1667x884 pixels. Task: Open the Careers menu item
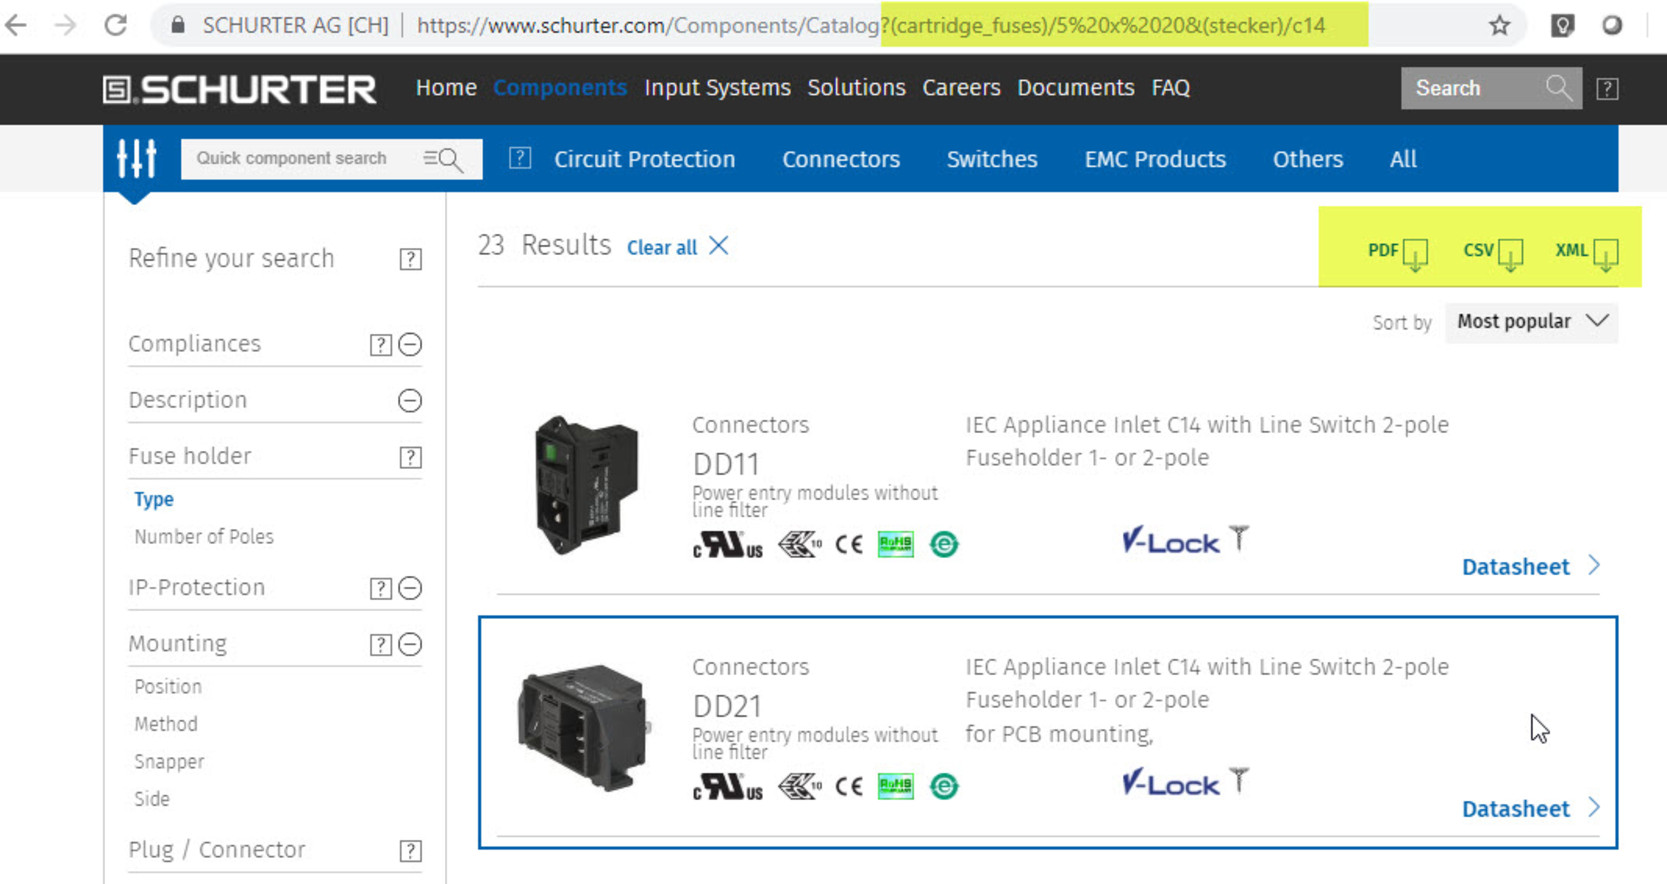[x=961, y=88]
